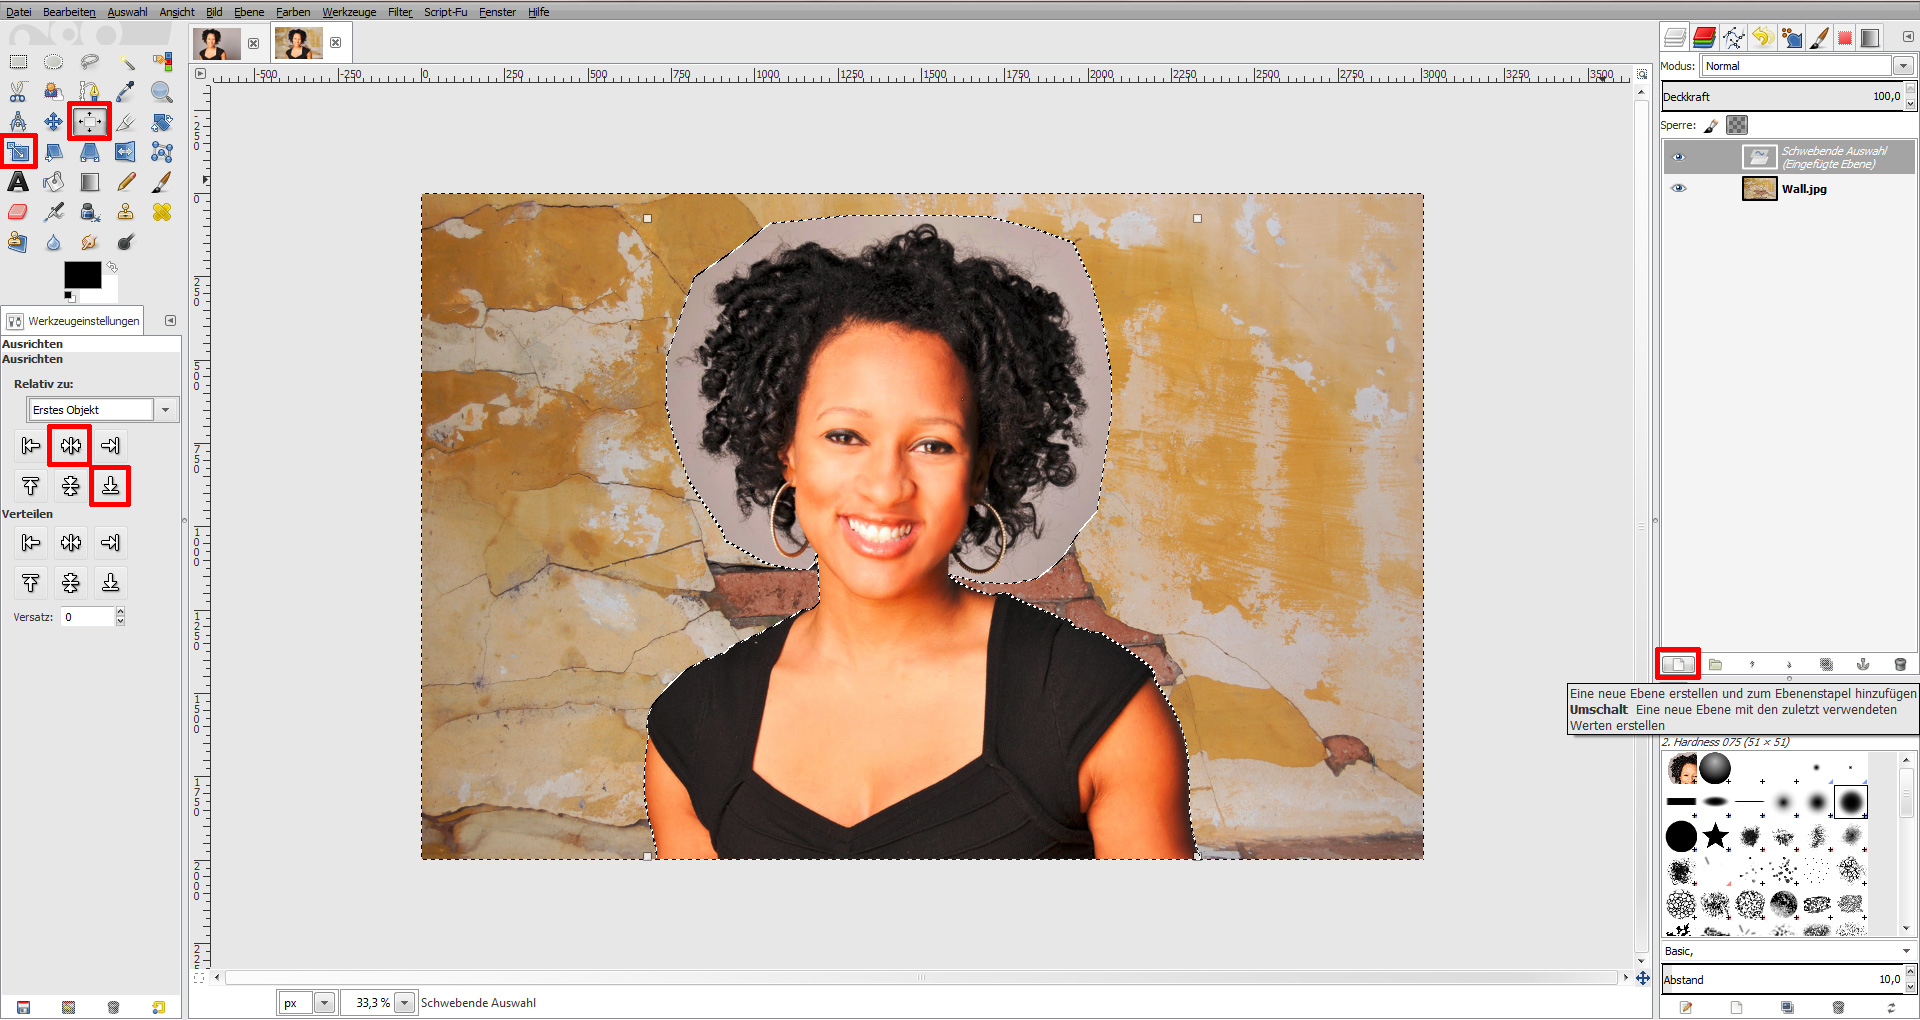1920x1020 pixels.
Task: Select the Zoom tool
Action: 161,92
